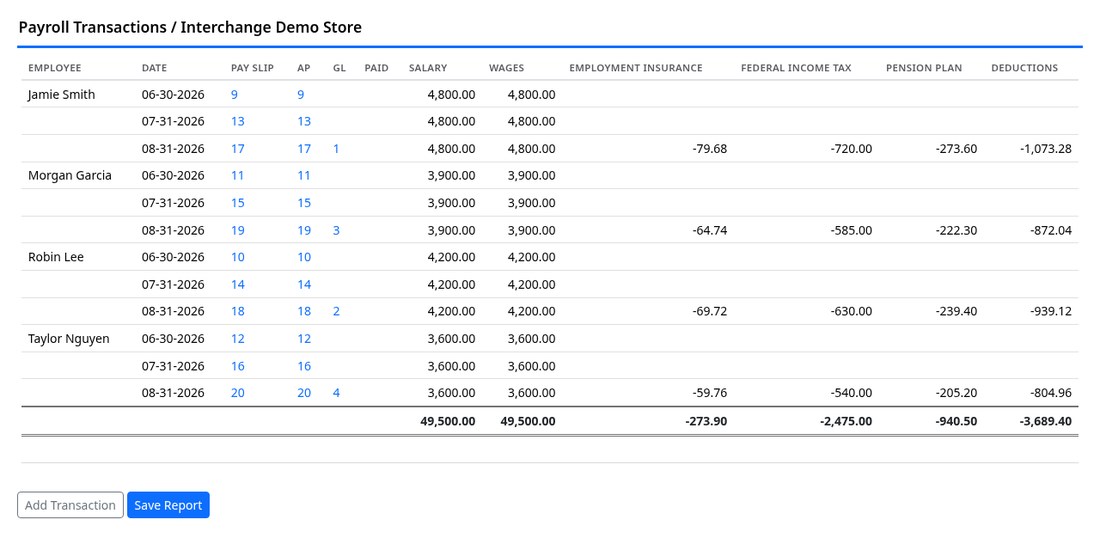The height and width of the screenshot is (538, 1100).
Task: Click the Employee column header
Action: (55, 68)
